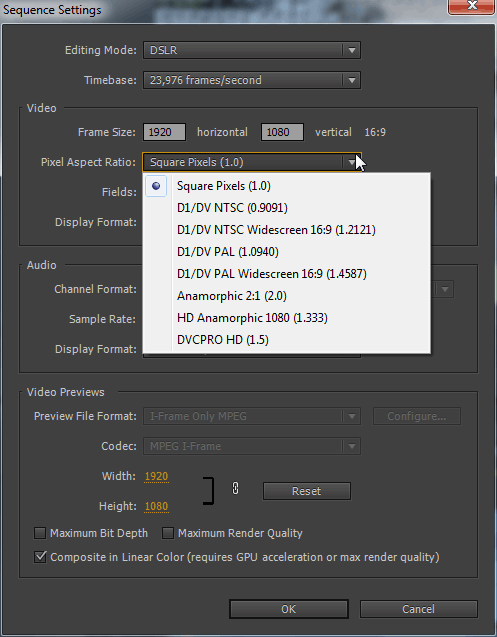Viewport: 497px width, 637px height.
Task: Open the Codec dropdown showing MPEG I-Frame
Action: (252, 446)
